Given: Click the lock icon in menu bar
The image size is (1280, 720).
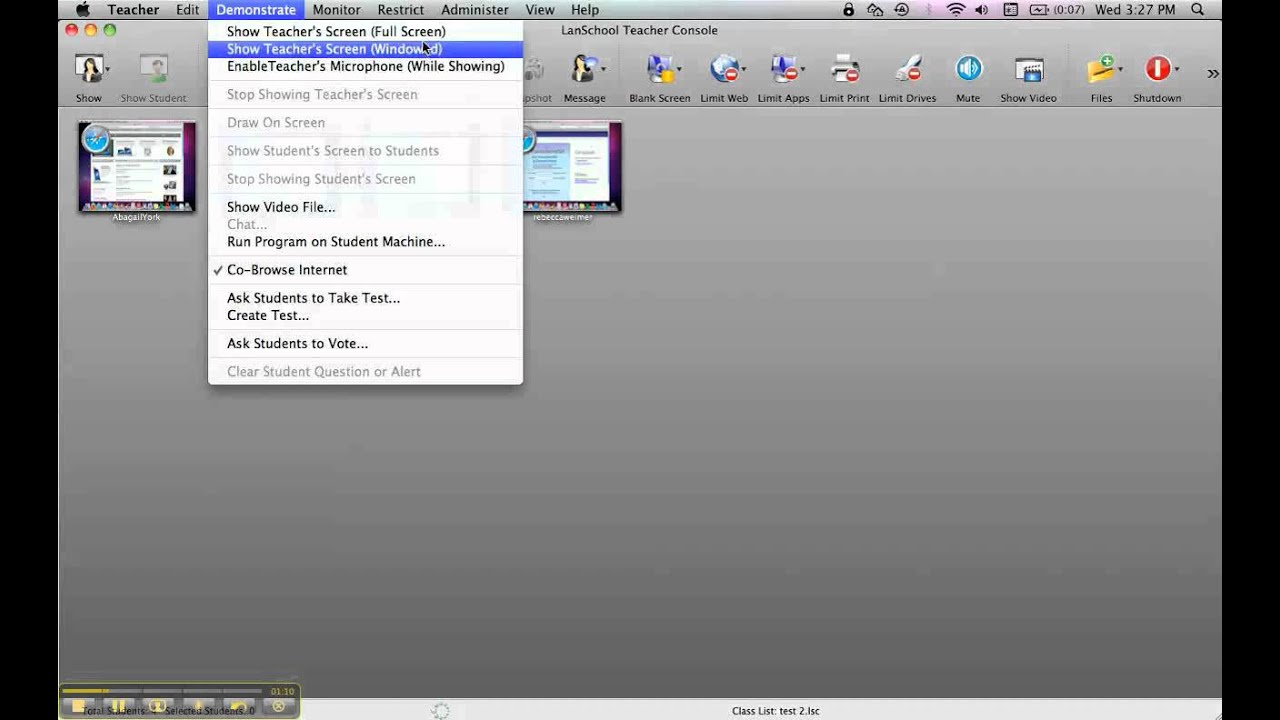Looking at the screenshot, I should point(849,9).
